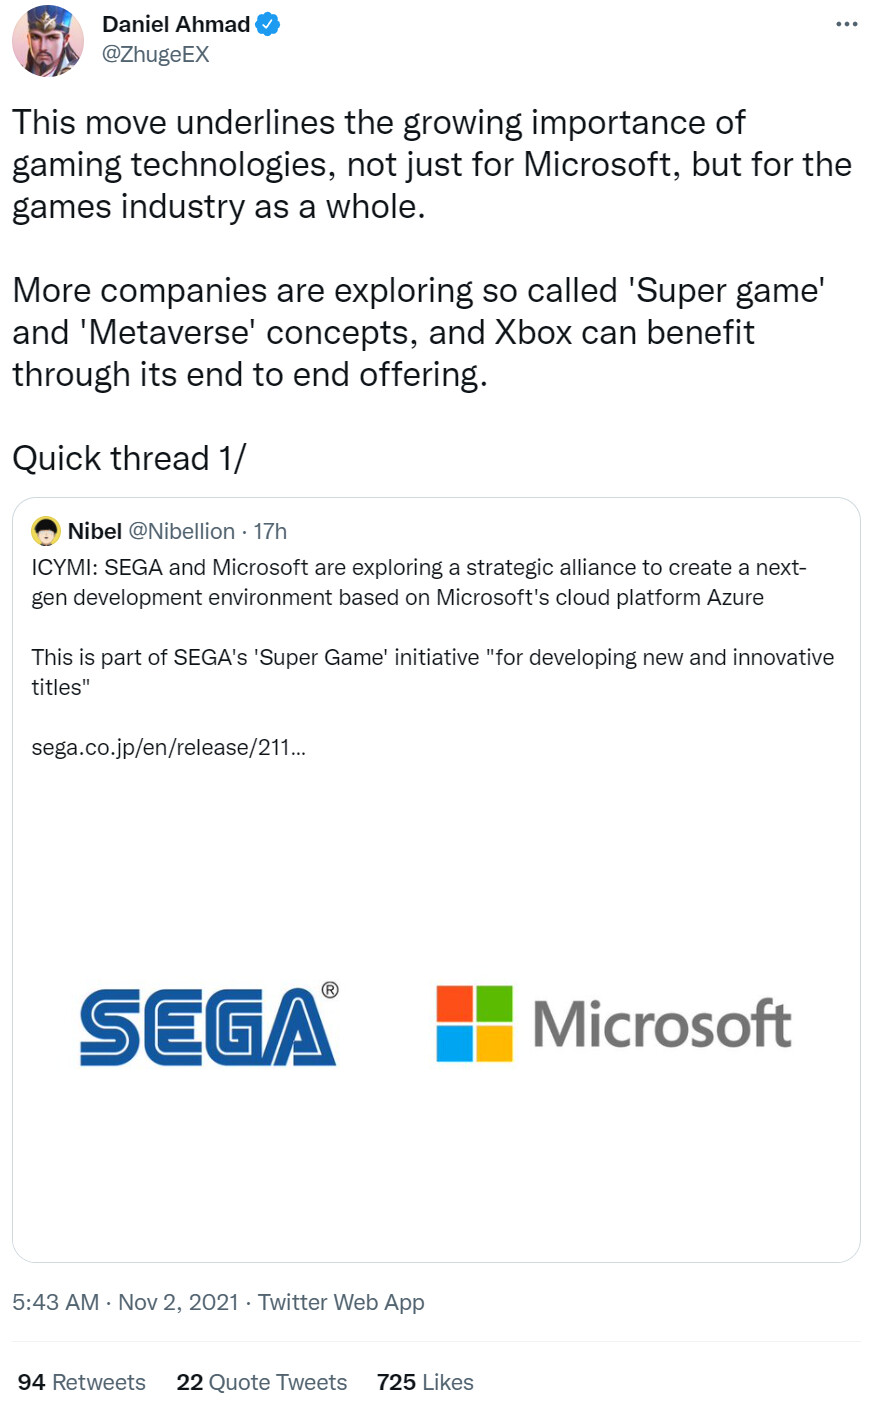Click Nibel's small profile avatar

click(46, 531)
